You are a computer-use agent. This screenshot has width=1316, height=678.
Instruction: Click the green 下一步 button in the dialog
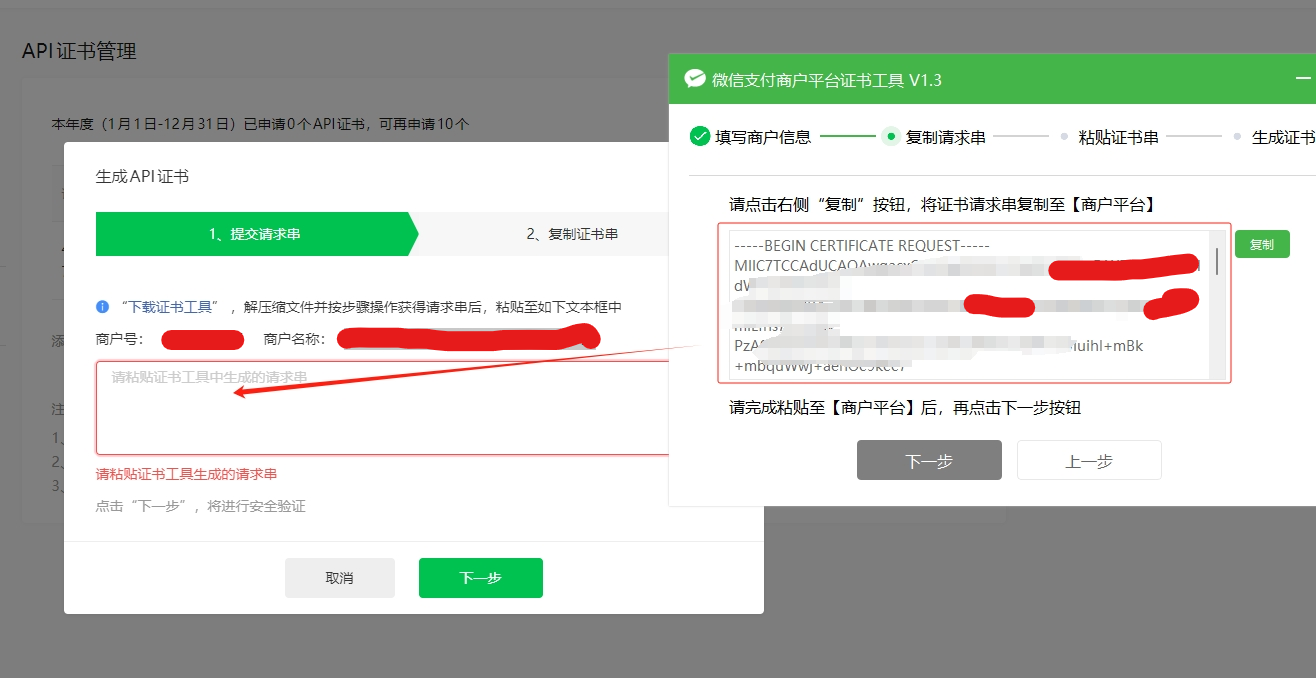[480, 578]
